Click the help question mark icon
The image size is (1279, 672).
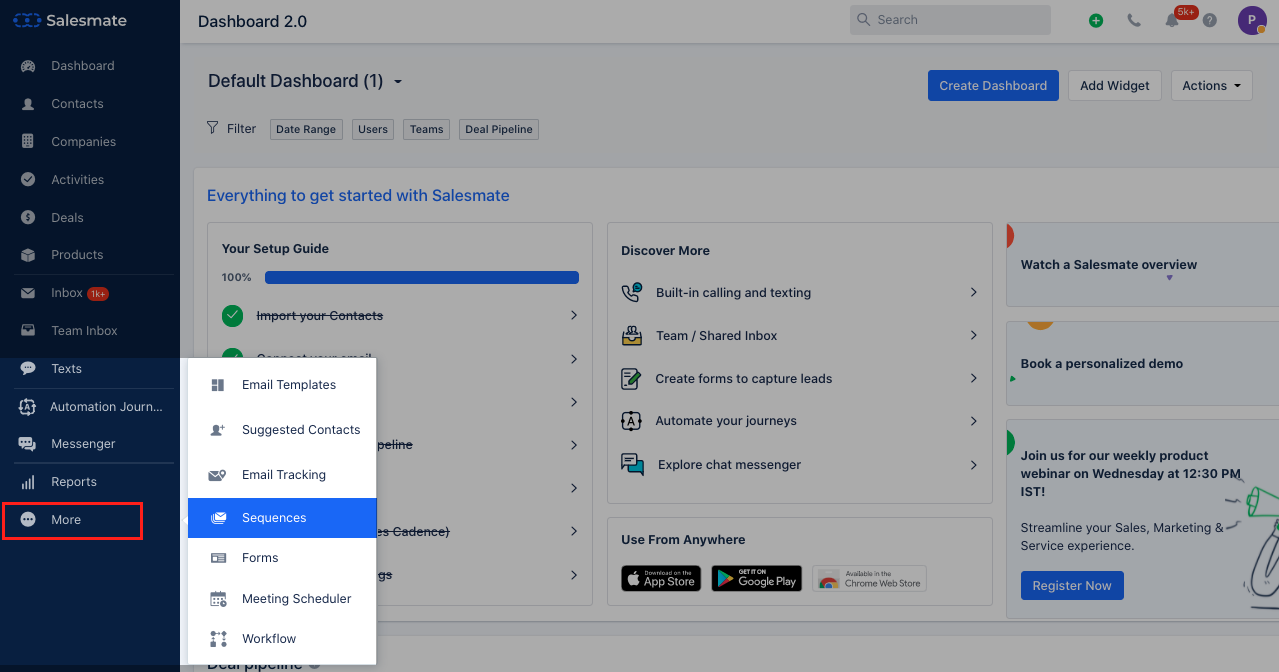click(x=1210, y=20)
